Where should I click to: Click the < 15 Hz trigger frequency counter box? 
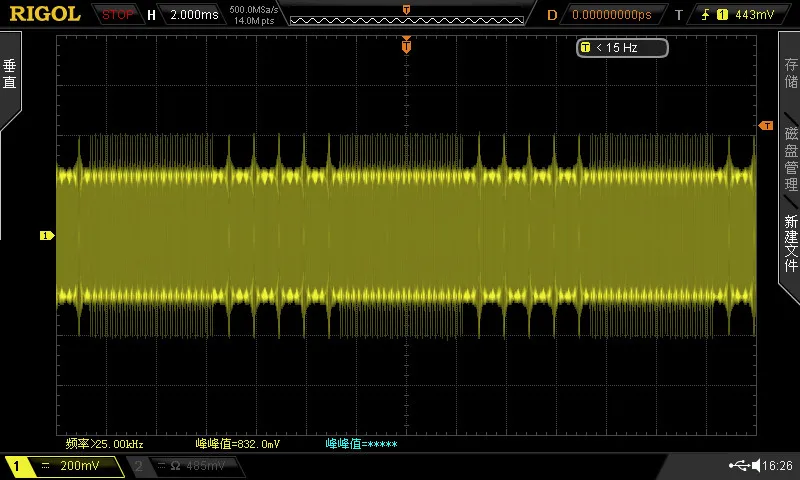tap(622, 47)
